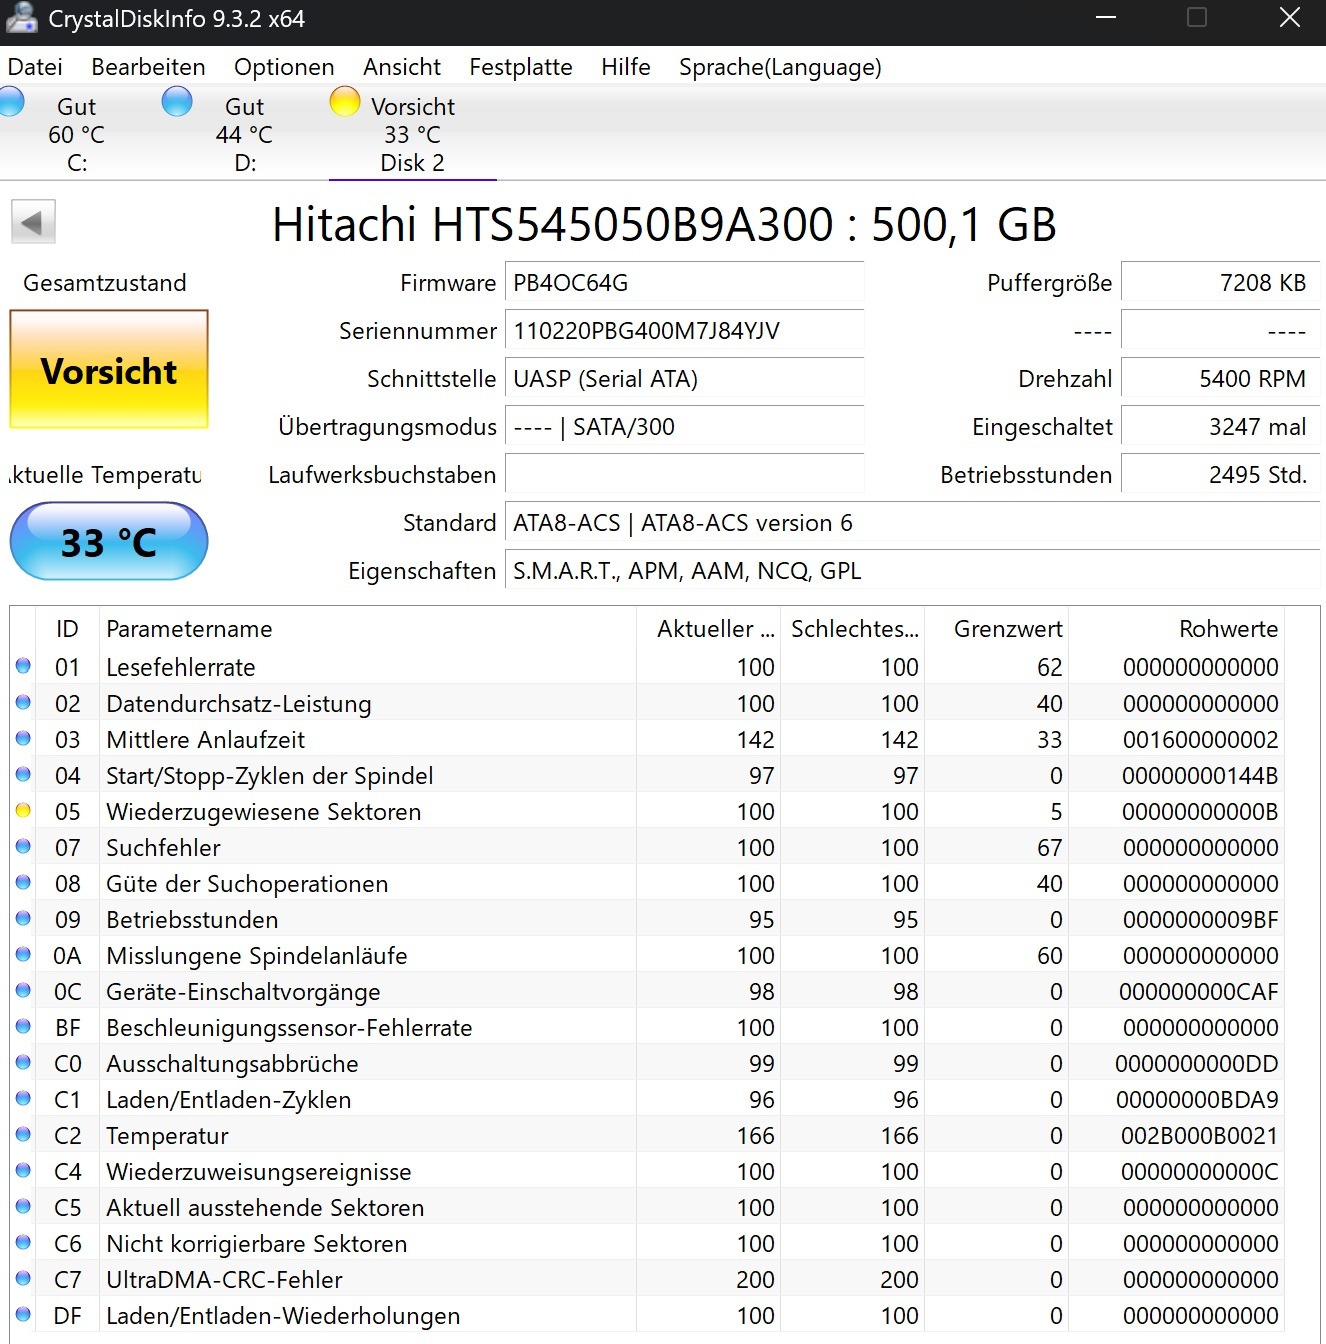Open the Optionen menu

[284, 67]
